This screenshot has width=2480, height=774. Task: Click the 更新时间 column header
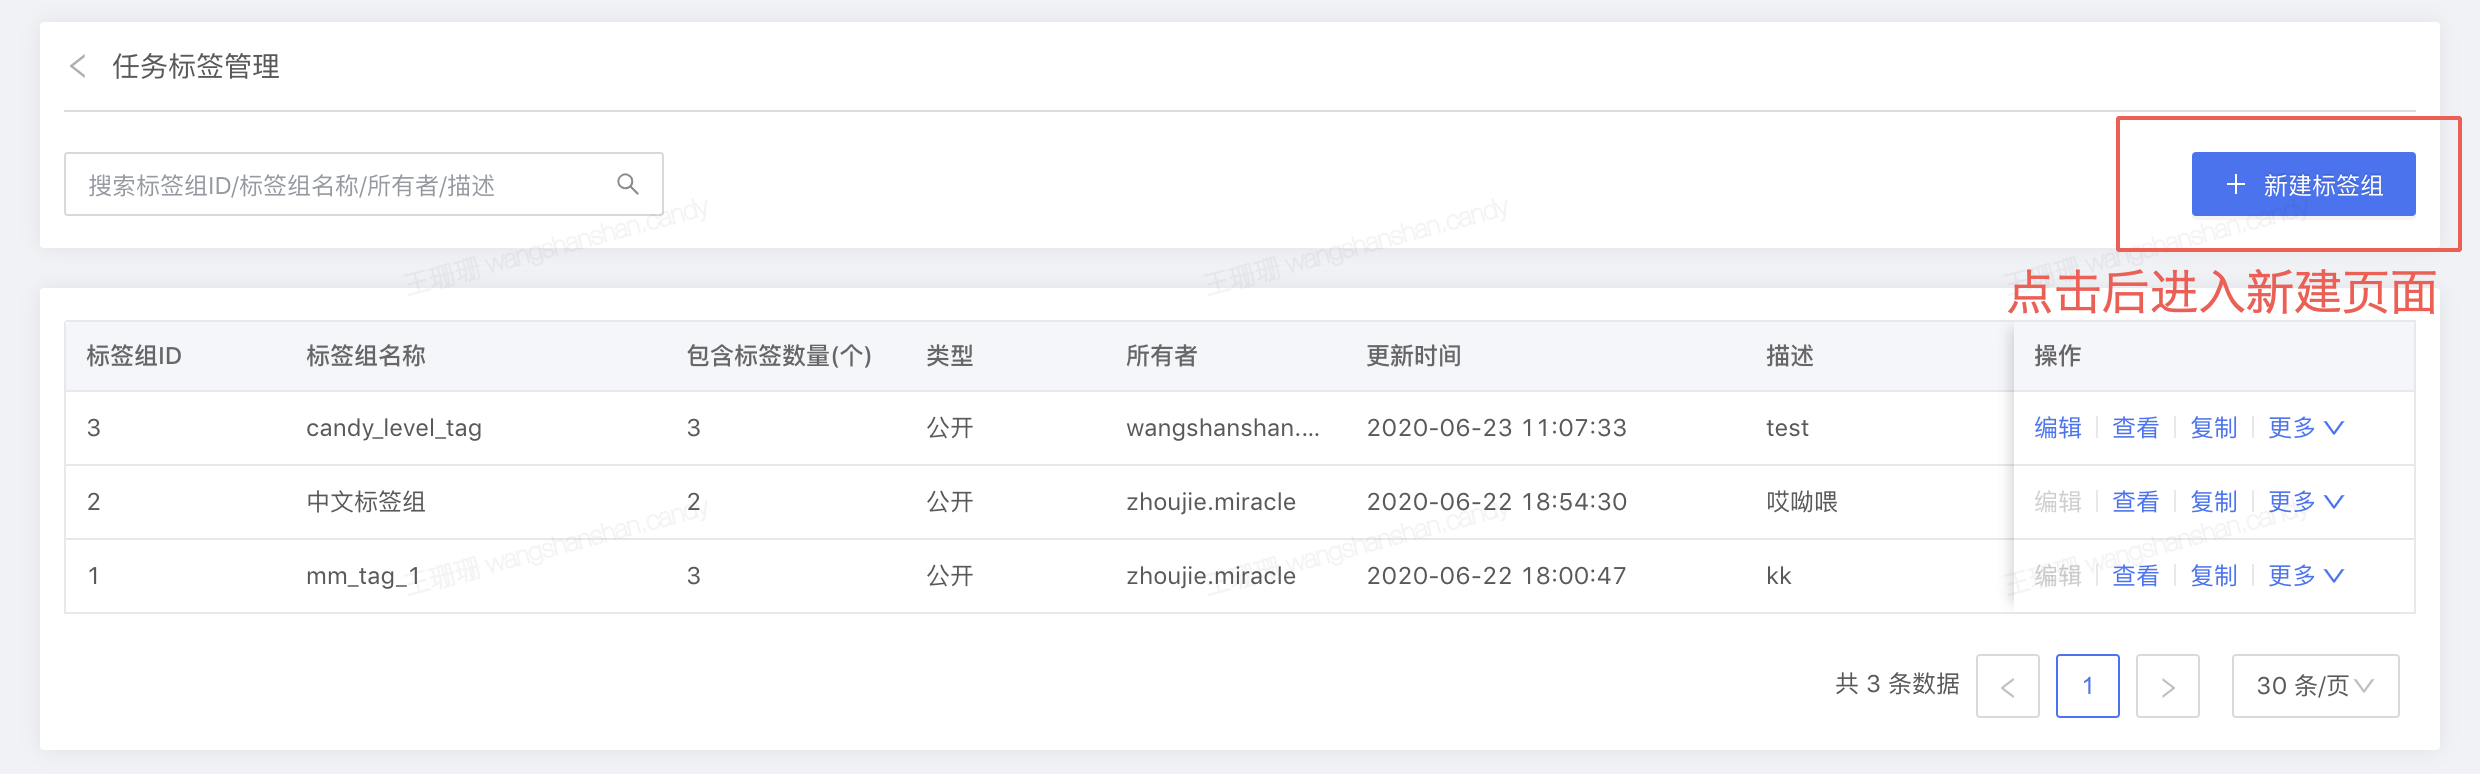point(1413,356)
